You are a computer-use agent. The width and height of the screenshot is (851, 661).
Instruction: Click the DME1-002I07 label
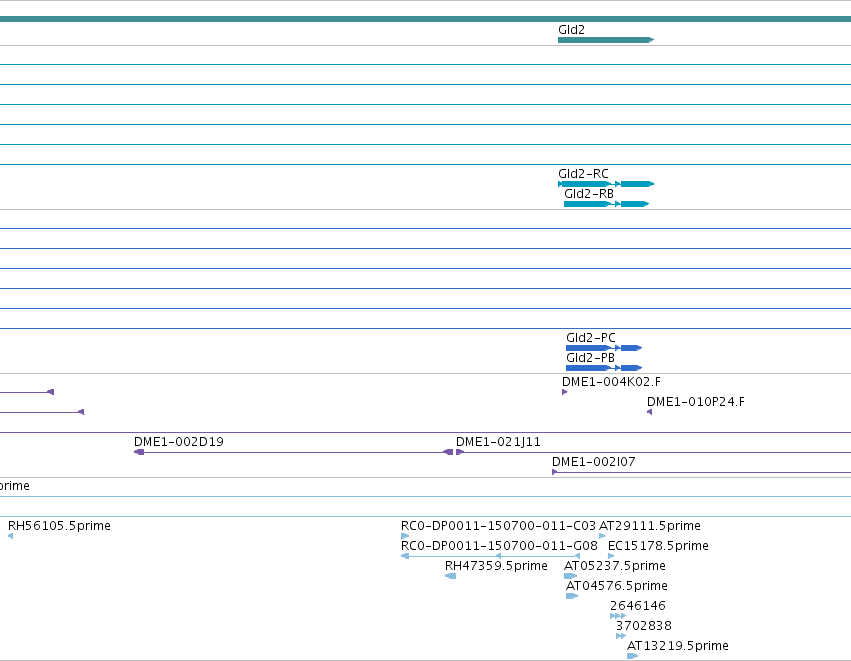593,462
